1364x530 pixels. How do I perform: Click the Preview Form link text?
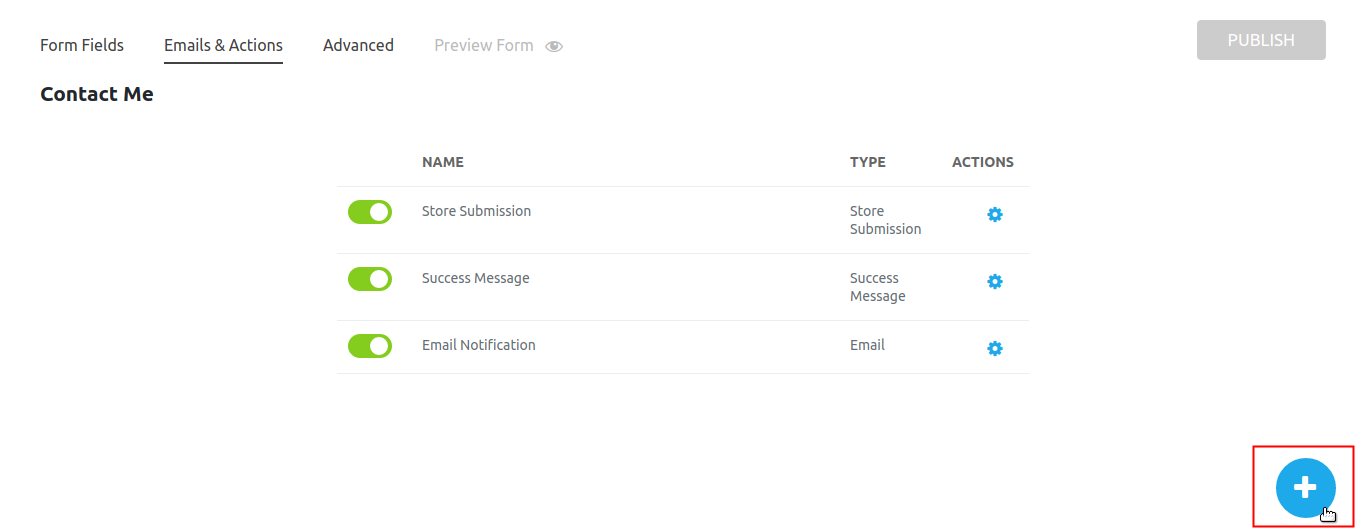tap(484, 45)
